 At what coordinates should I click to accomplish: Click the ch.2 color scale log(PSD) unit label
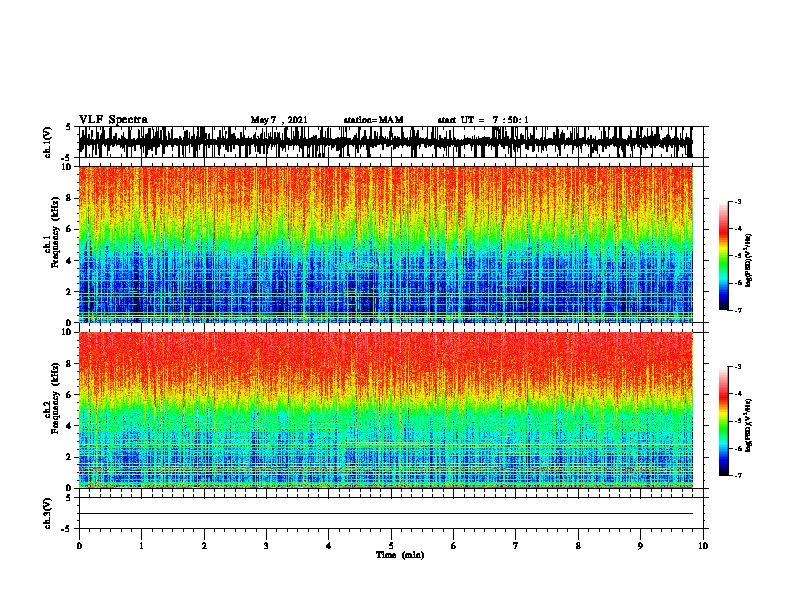pyautogui.click(x=749, y=425)
